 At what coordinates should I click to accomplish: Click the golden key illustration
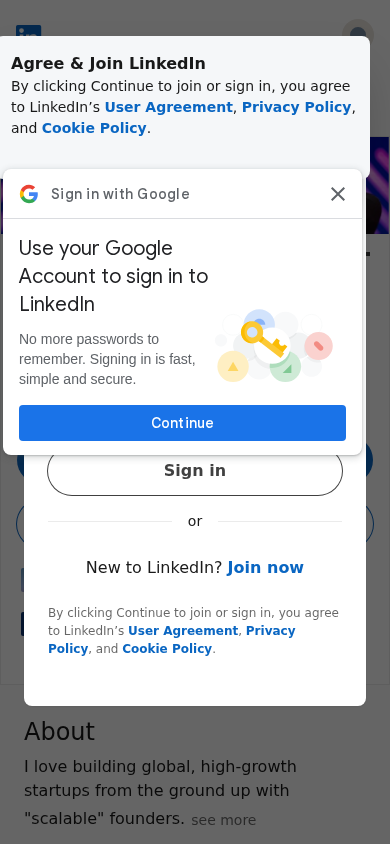(264, 339)
